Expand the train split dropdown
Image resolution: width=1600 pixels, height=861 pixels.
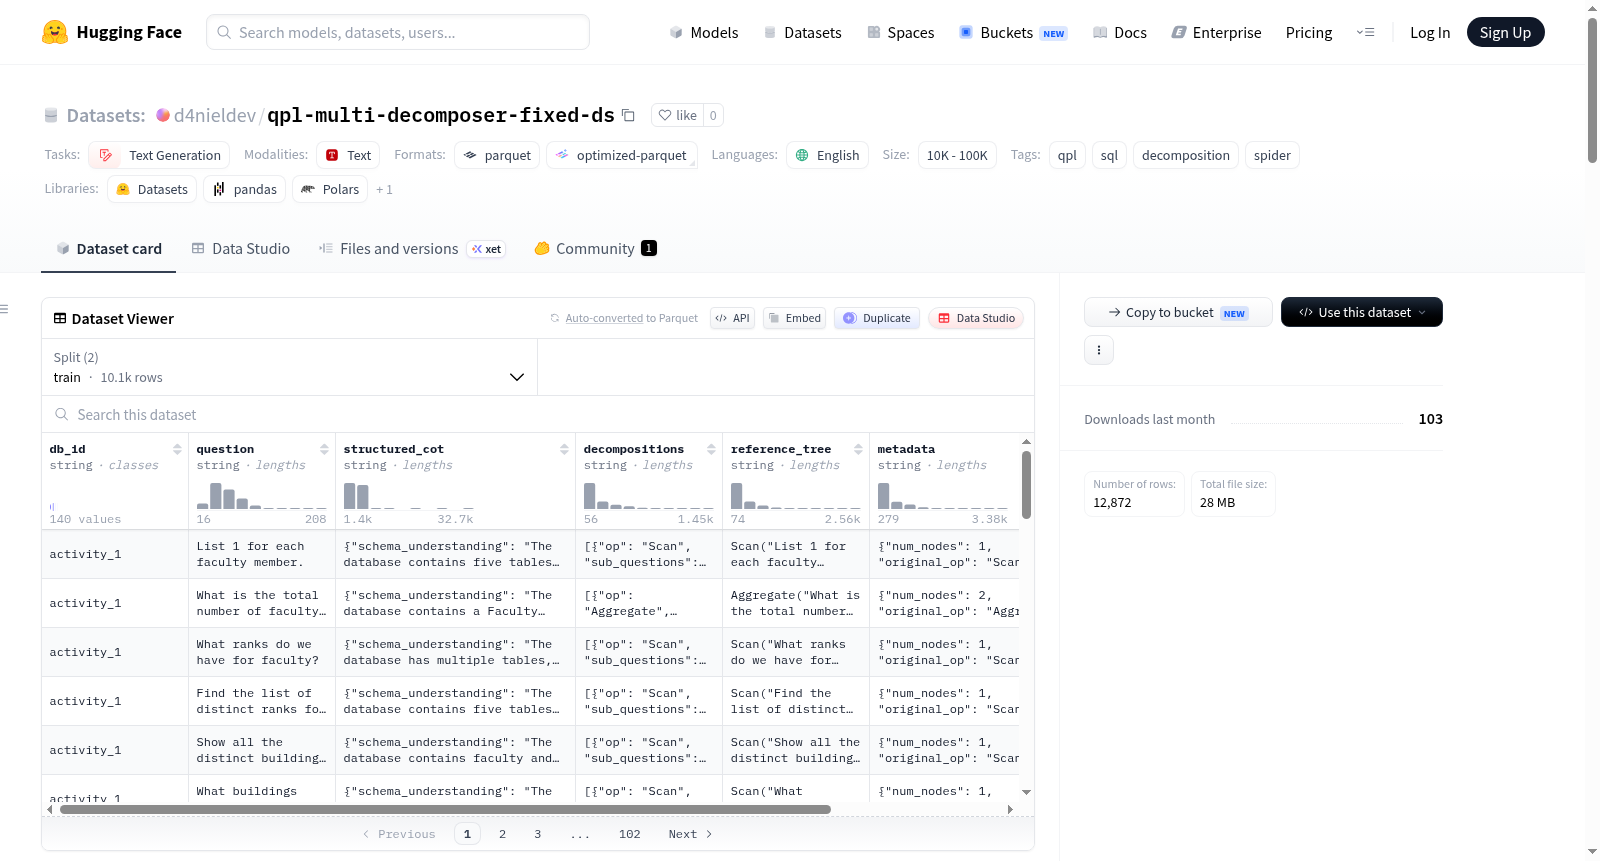click(x=289, y=367)
